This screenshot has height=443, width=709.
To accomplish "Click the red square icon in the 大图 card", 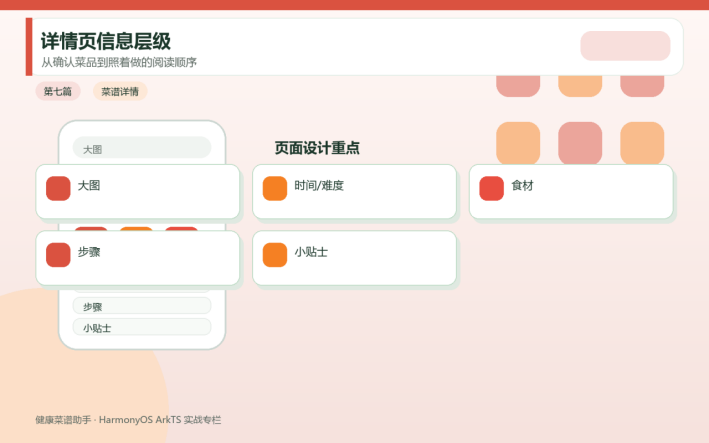I will pyautogui.click(x=58, y=188).
